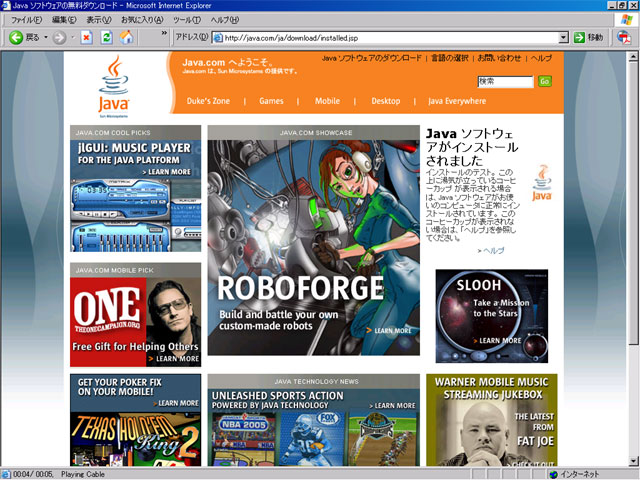Open the お気に入り(A) favorites menu
This screenshot has height=480, width=640.
click(x=142, y=20)
